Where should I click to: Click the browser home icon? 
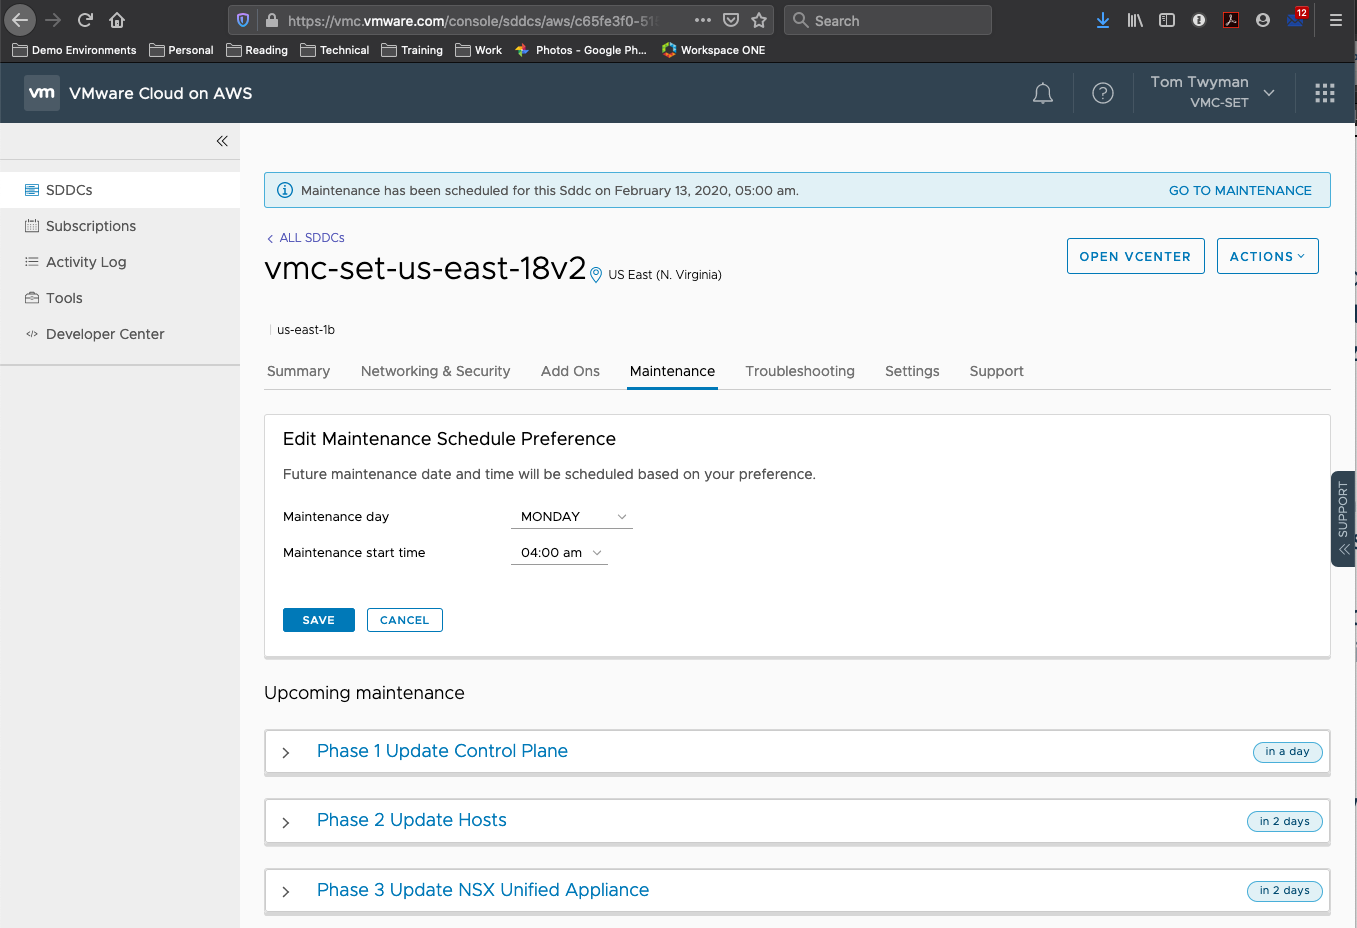pyautogui.click(x=117, y=20)
